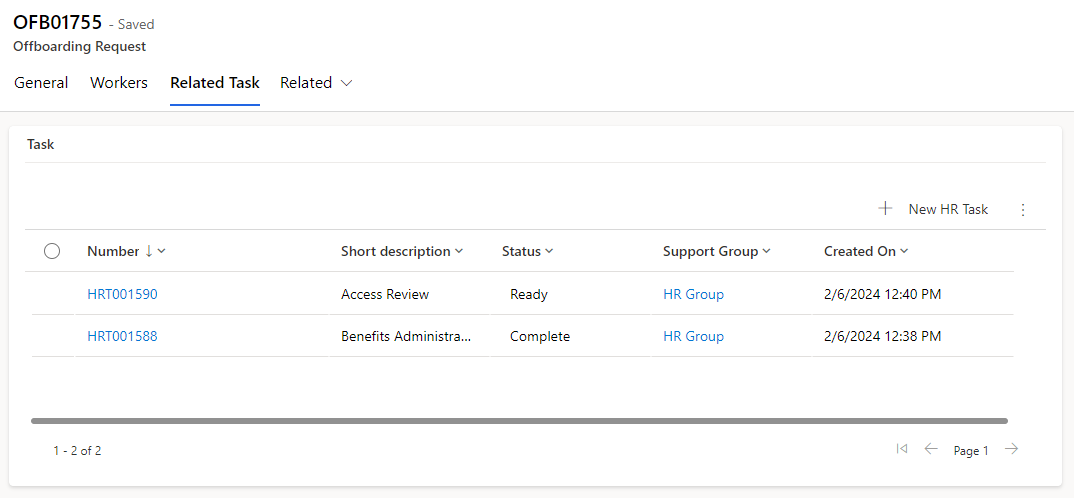Select the row for task HRT001590
Image resolution: width=1074 pixels, height=498 pixels.
52,294
